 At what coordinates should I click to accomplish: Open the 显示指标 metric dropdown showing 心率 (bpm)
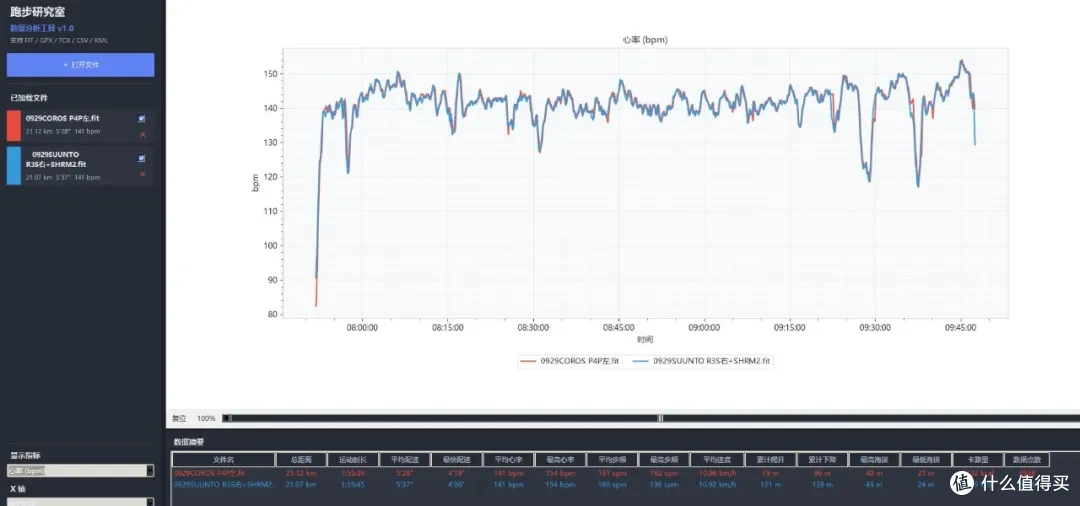(81, 471)
